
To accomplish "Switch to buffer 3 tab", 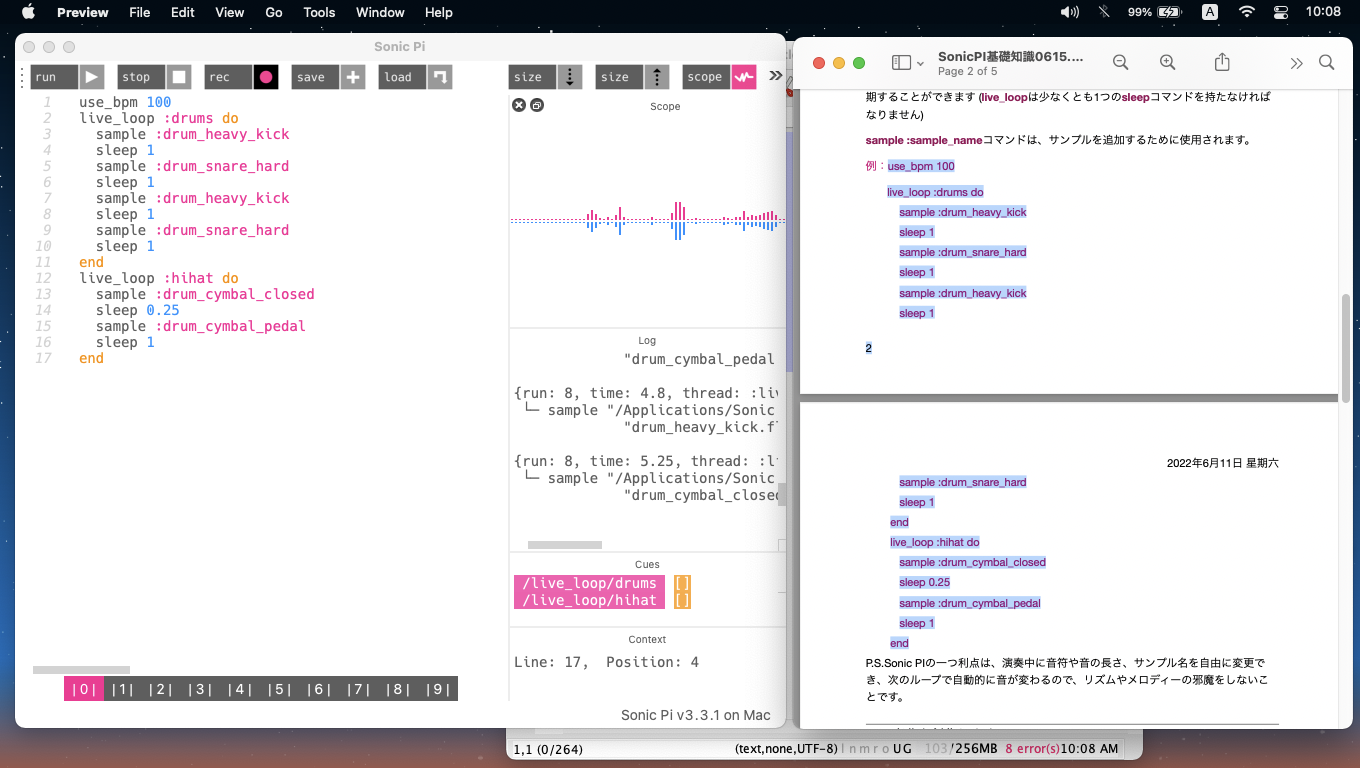I will click(200, 689).
